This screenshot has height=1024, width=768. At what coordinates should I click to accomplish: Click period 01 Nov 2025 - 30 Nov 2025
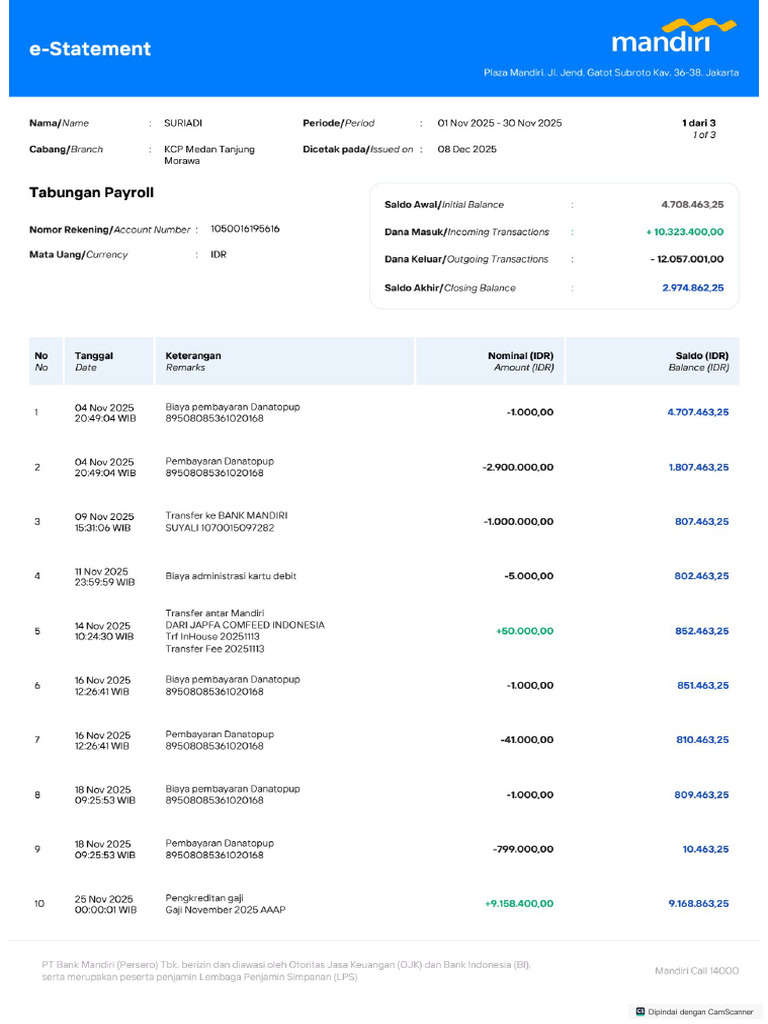pyautogui.click(x=500, y=123)
